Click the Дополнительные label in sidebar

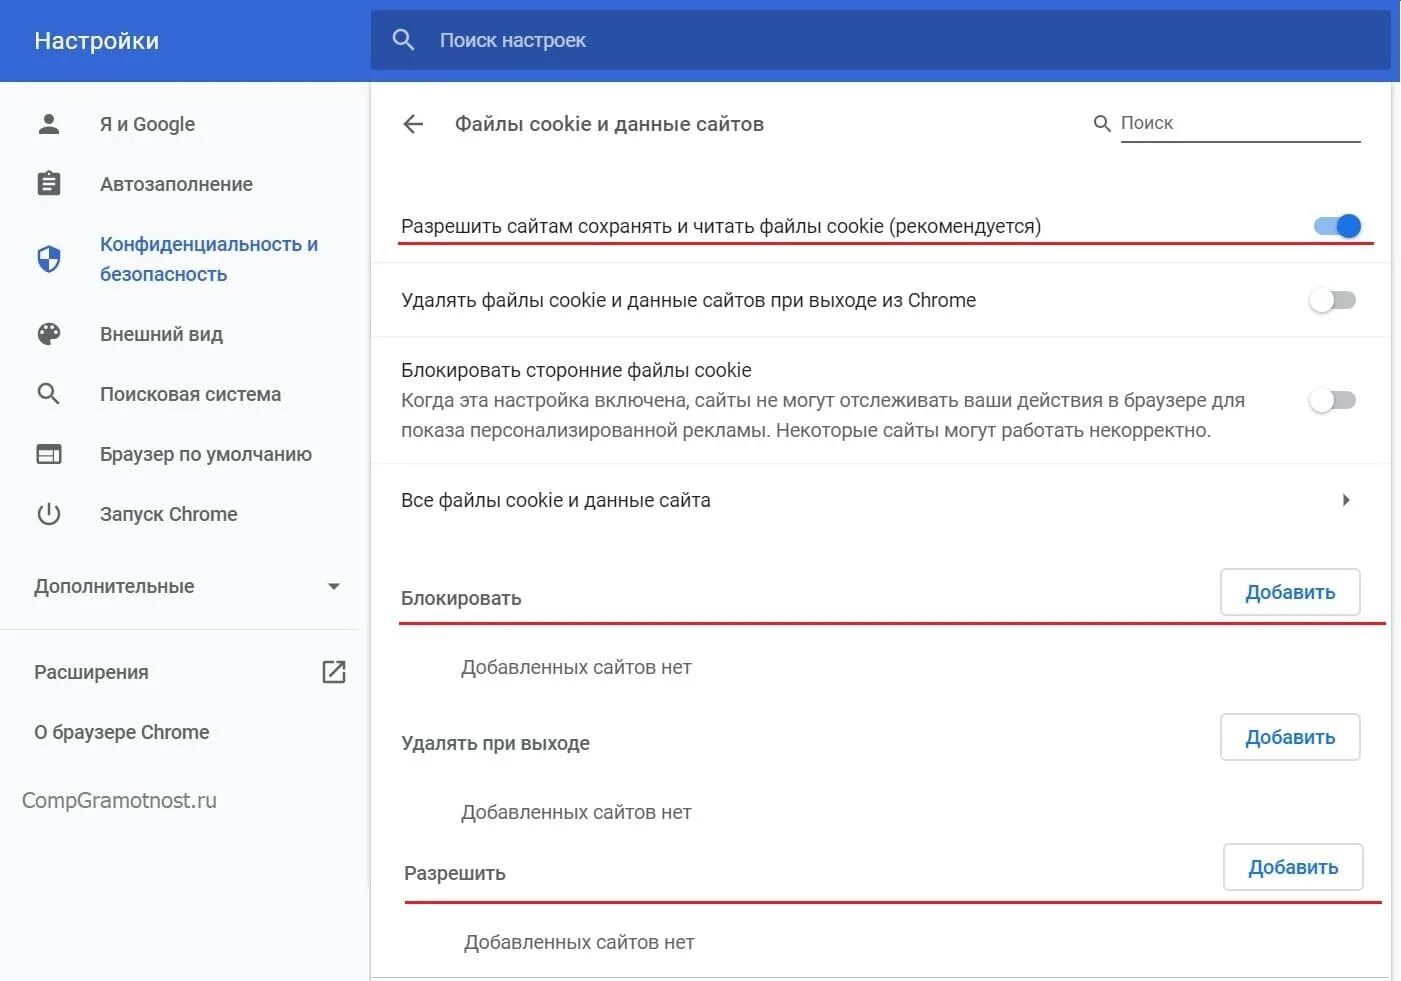pyautogui.click(x=114, y=586)
